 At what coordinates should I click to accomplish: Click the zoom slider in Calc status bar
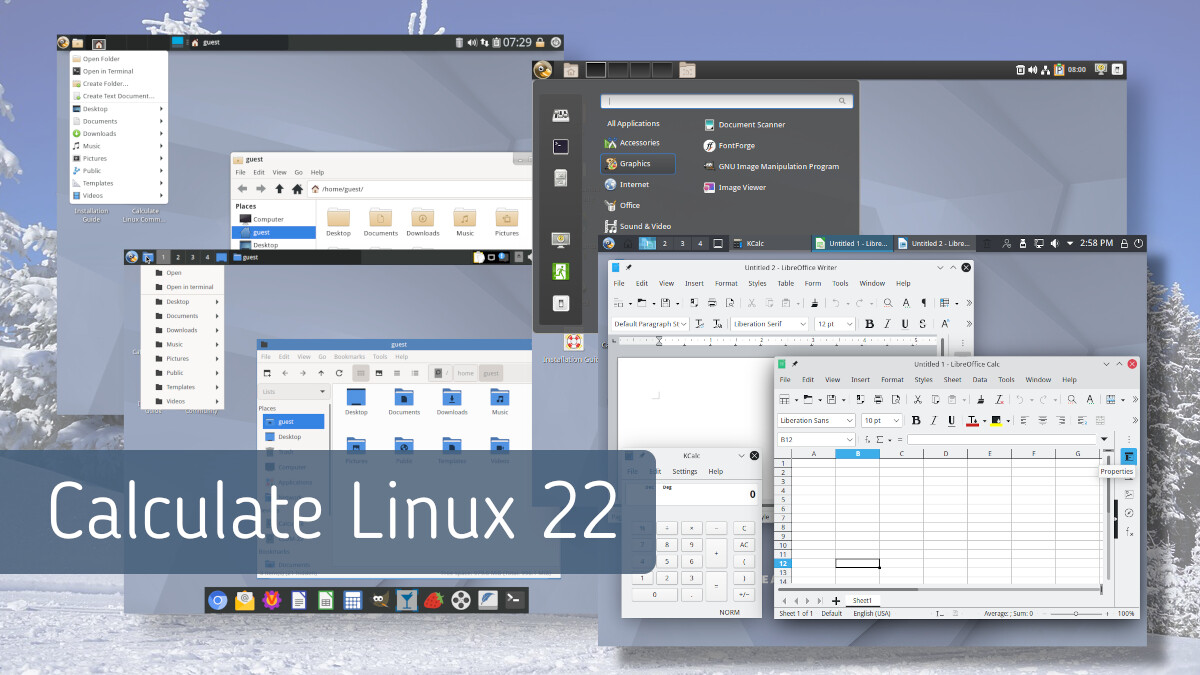(x=1076, y=613)
